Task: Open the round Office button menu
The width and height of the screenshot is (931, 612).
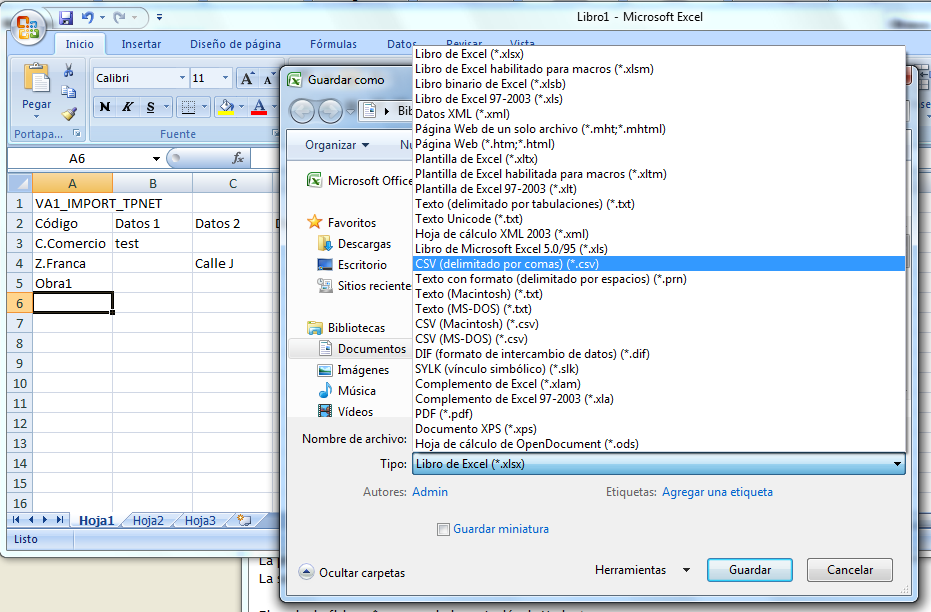Action: 27,27
